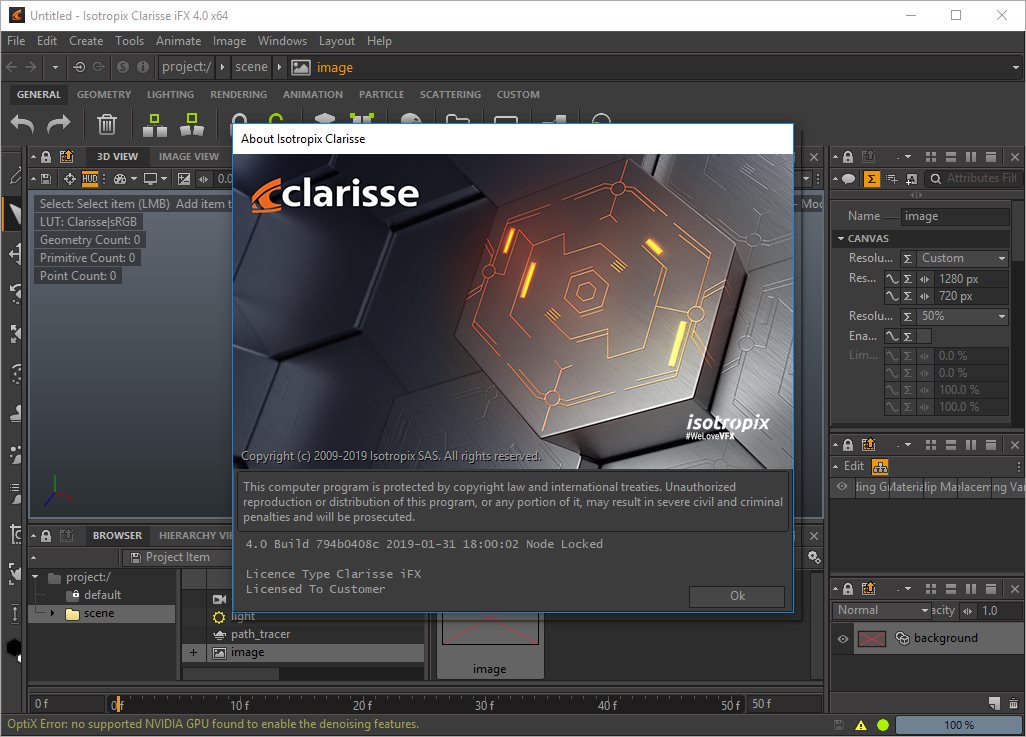
Task: Select the focus/center view crosshair icon
Action: tap(70, 178)
